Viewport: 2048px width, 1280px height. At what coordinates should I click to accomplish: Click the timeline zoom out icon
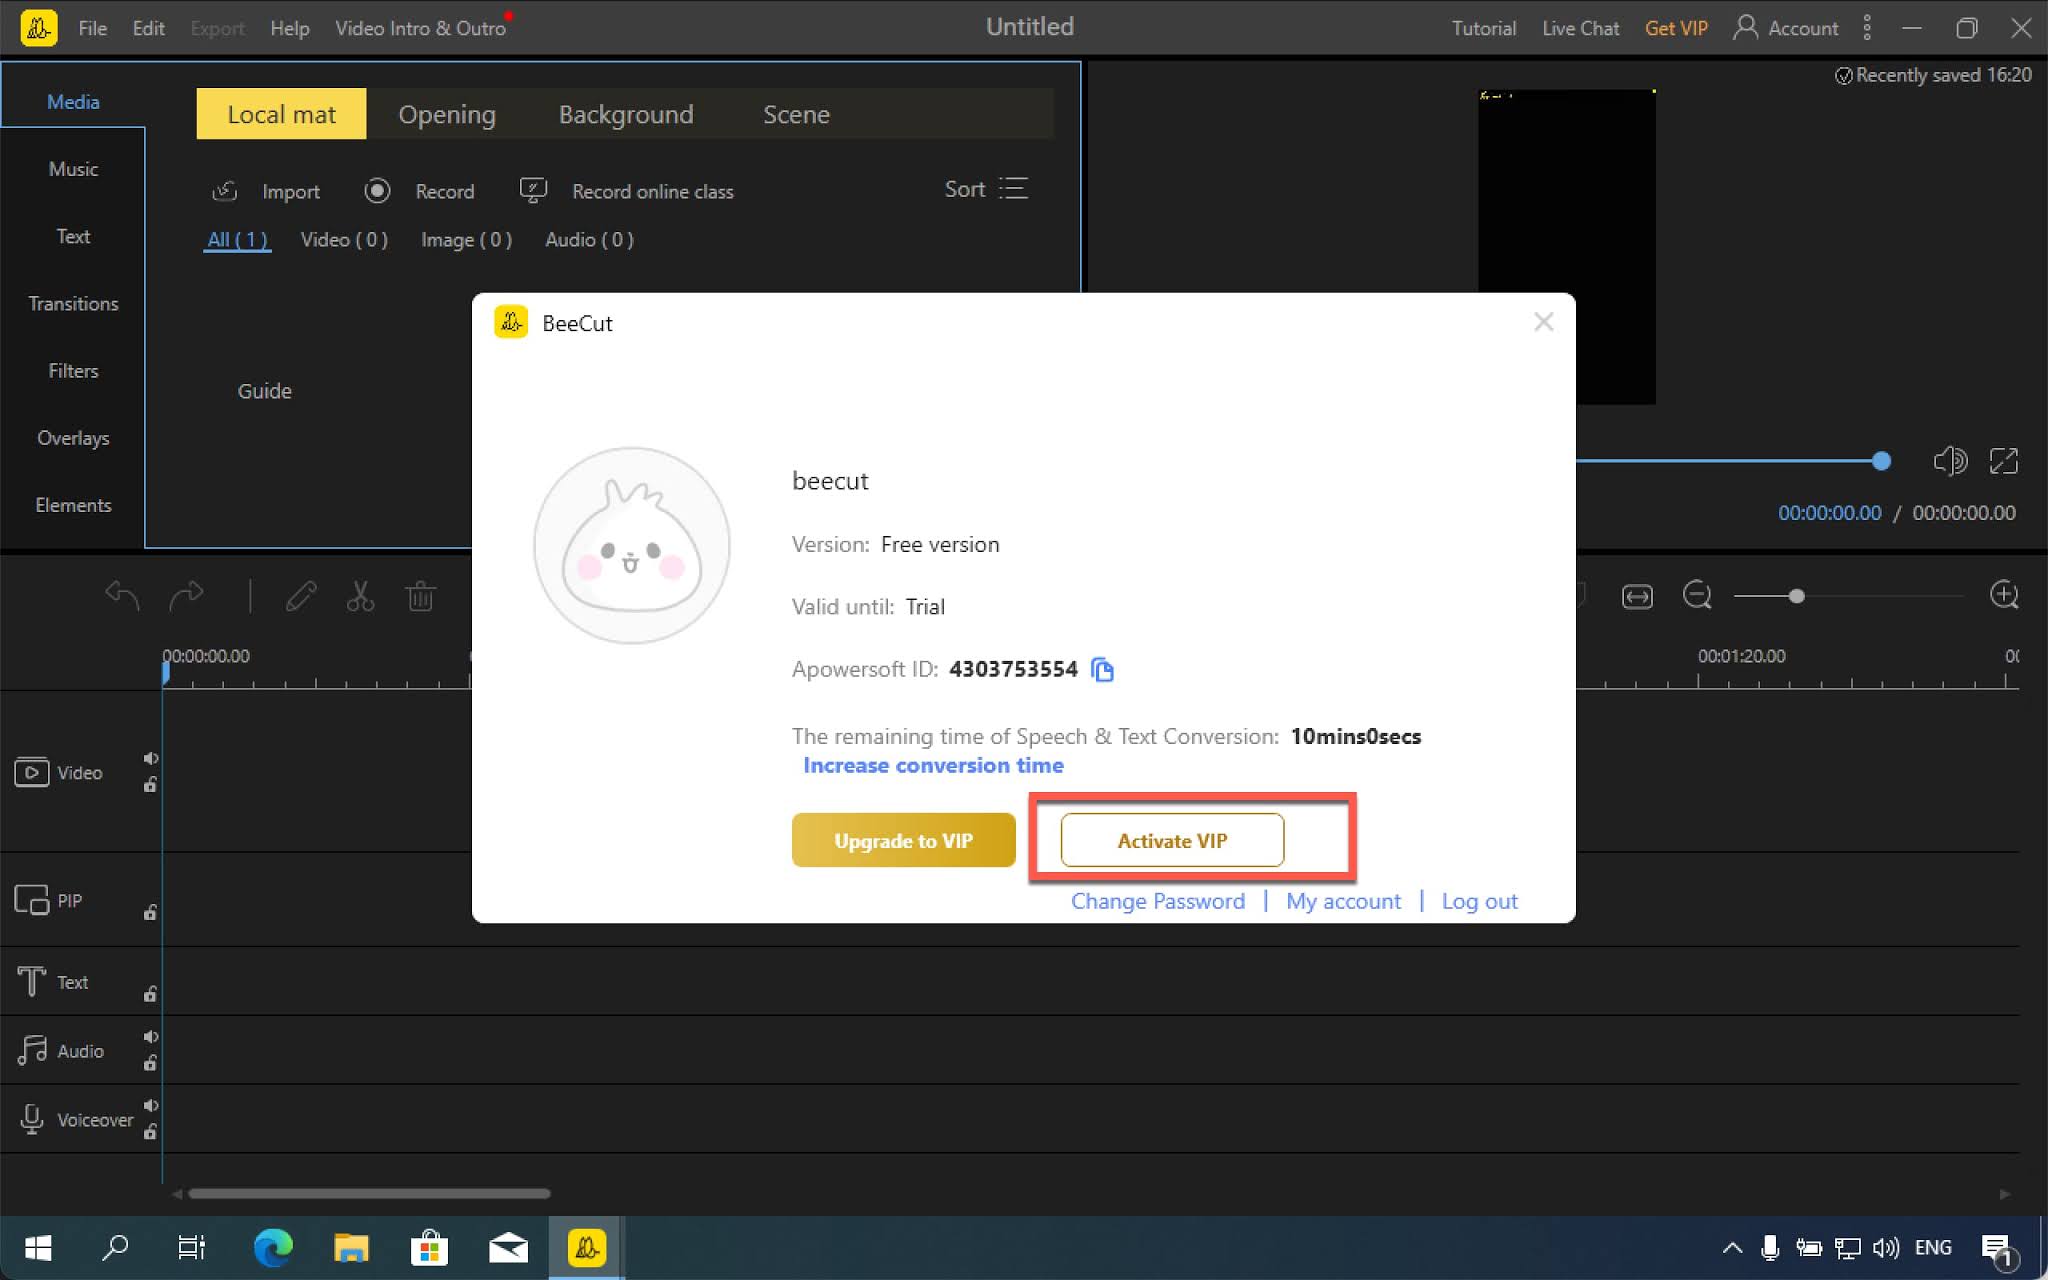pyautogui.click(x=1697, y=595)
